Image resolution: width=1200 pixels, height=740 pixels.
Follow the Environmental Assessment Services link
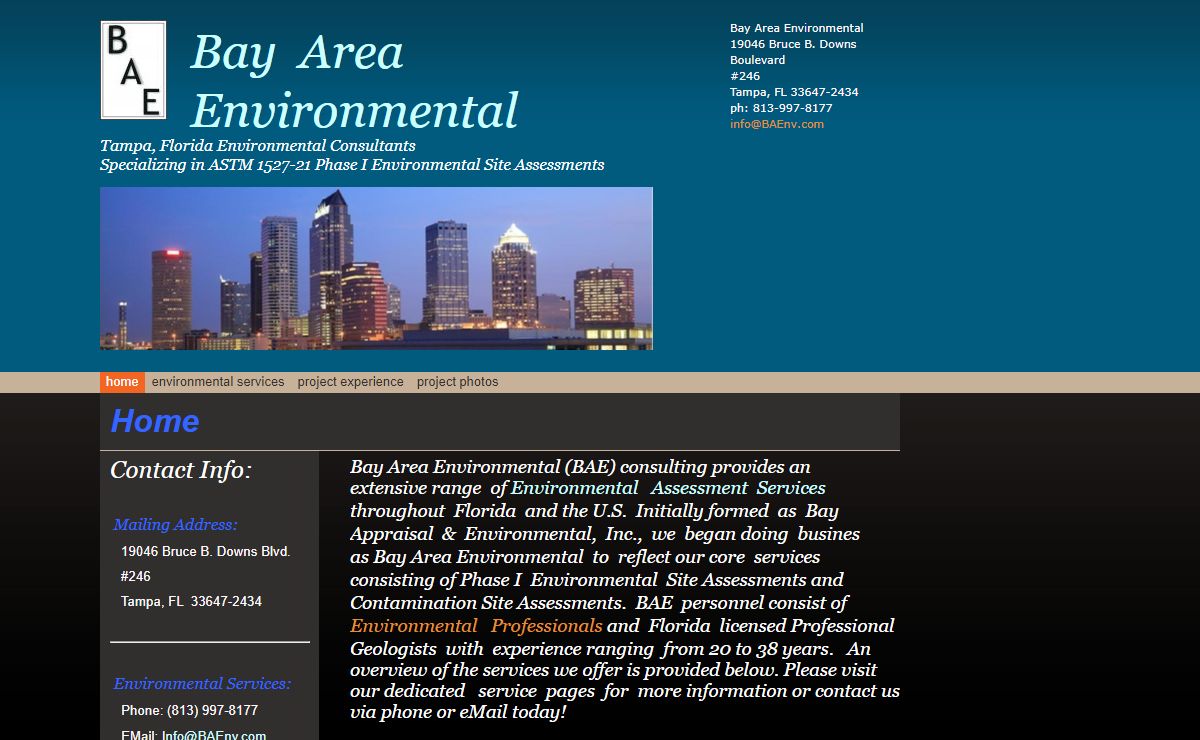pyautogui.click(x=668, y=488)
